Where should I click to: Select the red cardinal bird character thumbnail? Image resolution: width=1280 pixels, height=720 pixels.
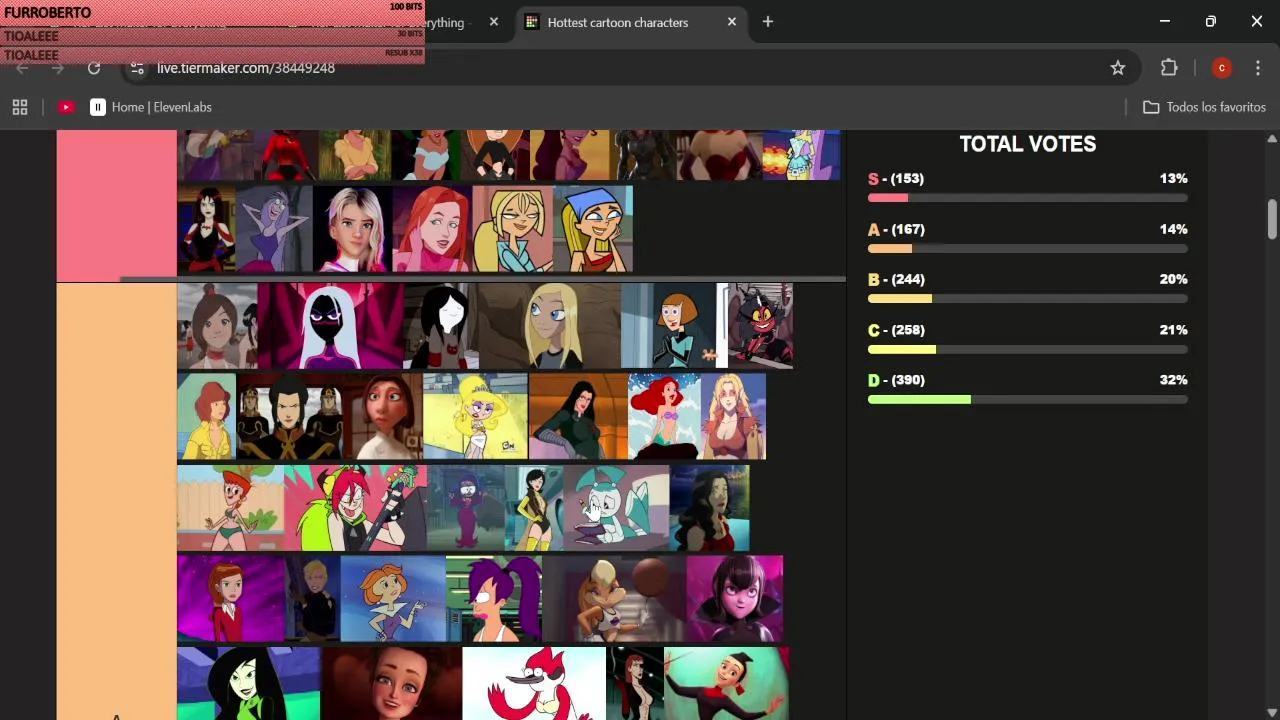tap(534, 683)
